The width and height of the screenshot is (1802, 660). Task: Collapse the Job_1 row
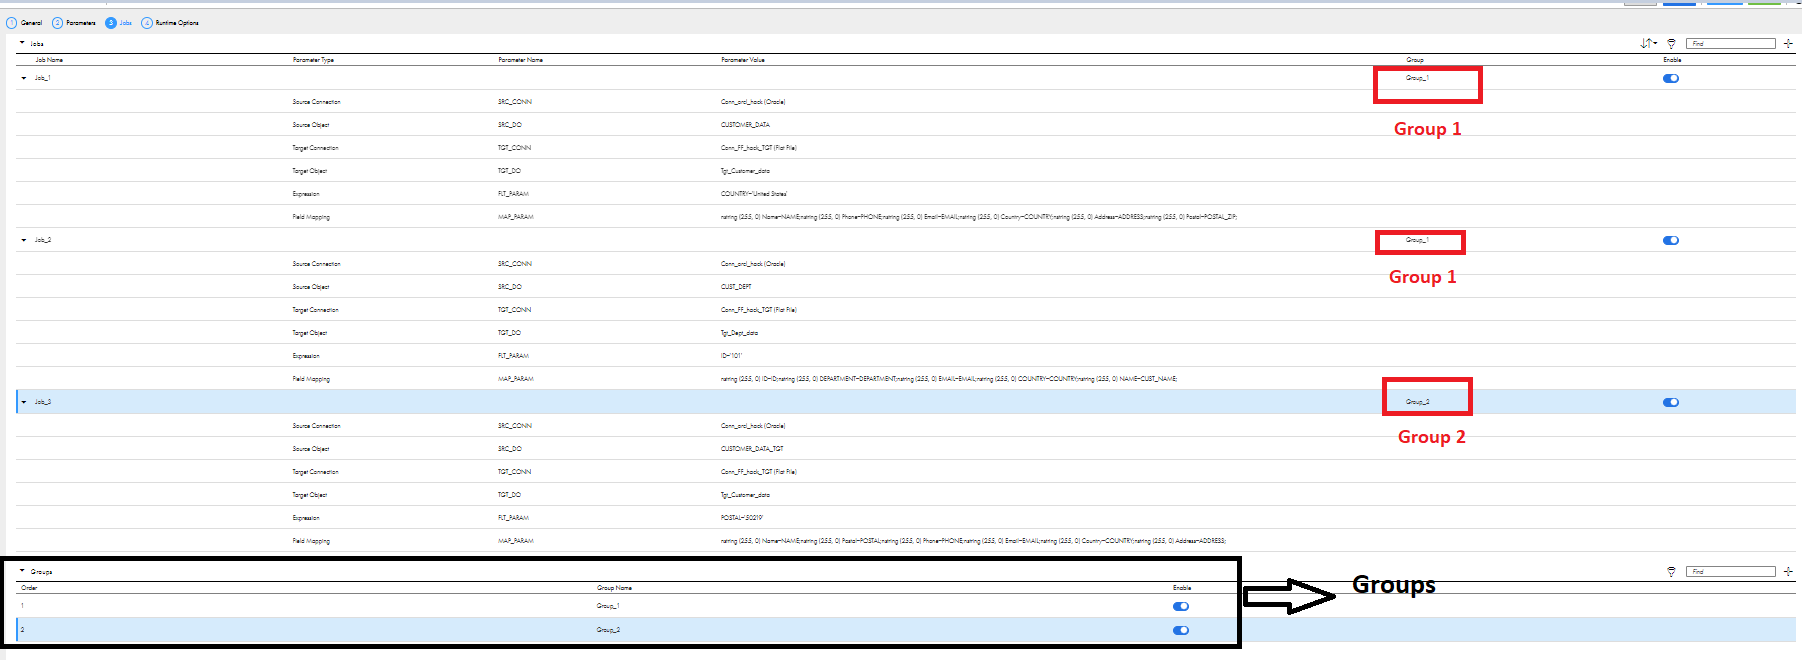pos(24,78)
